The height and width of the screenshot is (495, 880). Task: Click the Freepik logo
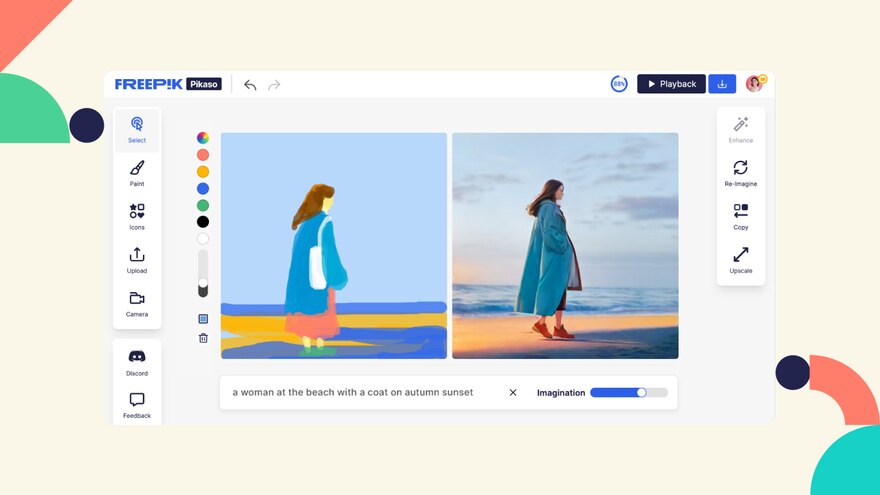[149, 84]
